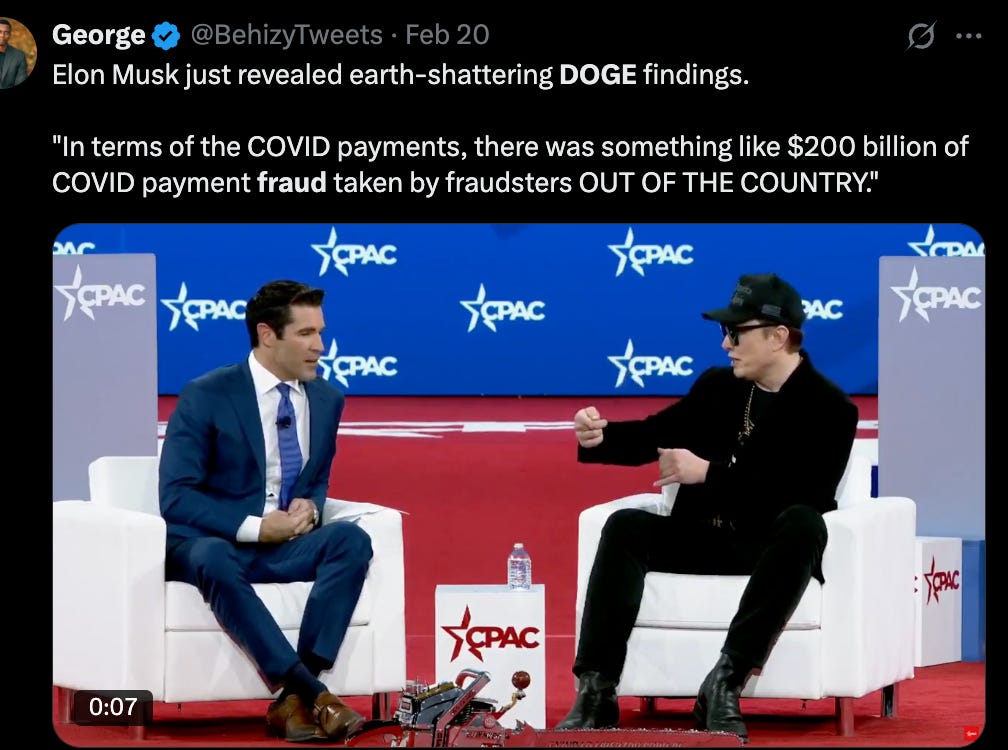Screen dimensions: 1008x750
Task: Click the display name George
Action: click(x=98, y=35)
